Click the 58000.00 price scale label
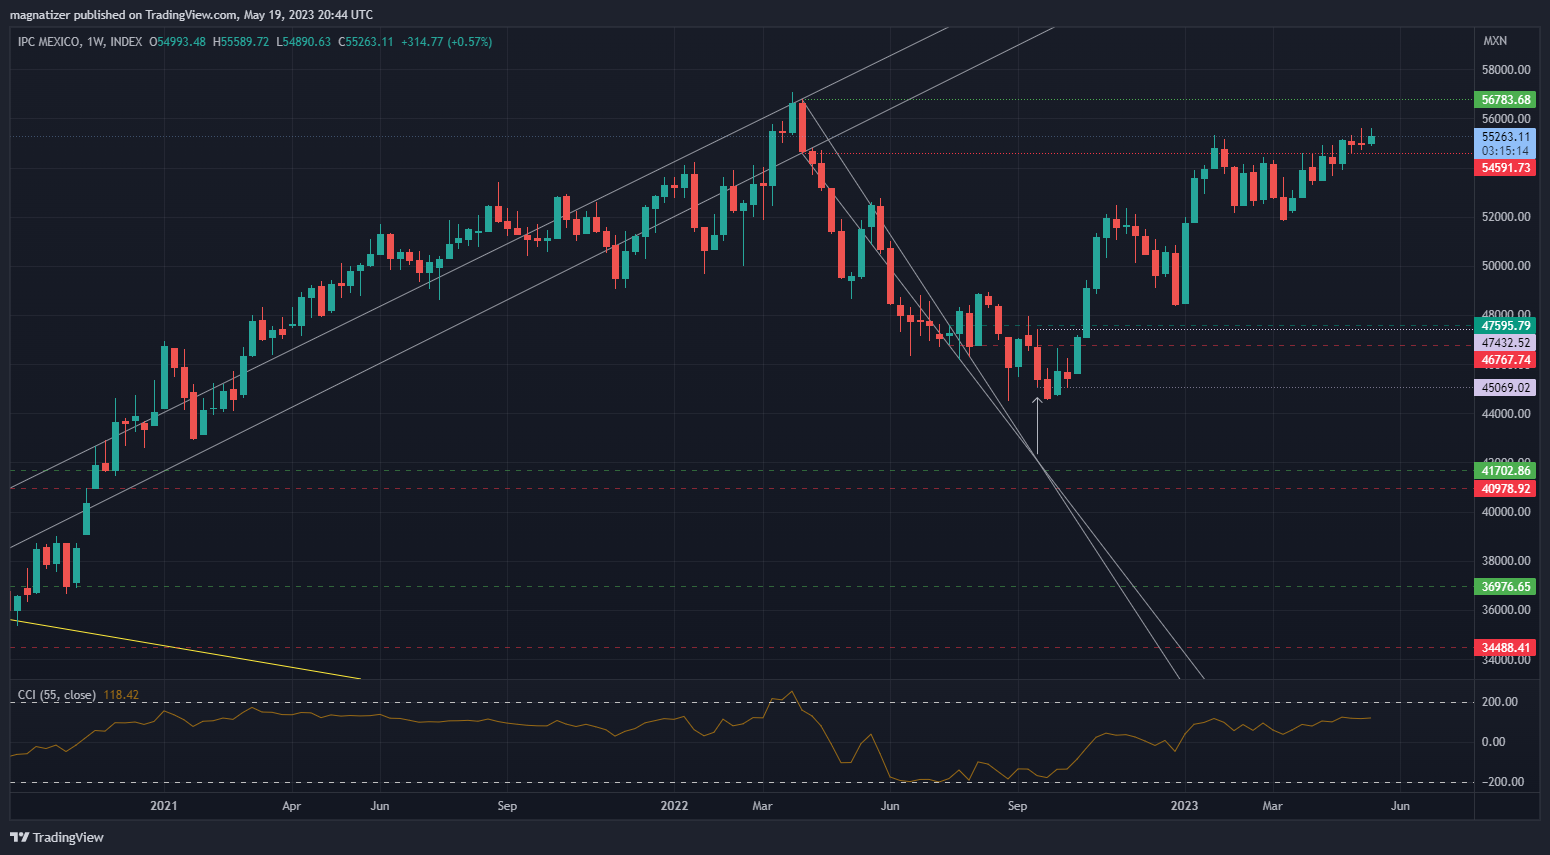Screen dimensions: 1550x855 click(1505, 70)
